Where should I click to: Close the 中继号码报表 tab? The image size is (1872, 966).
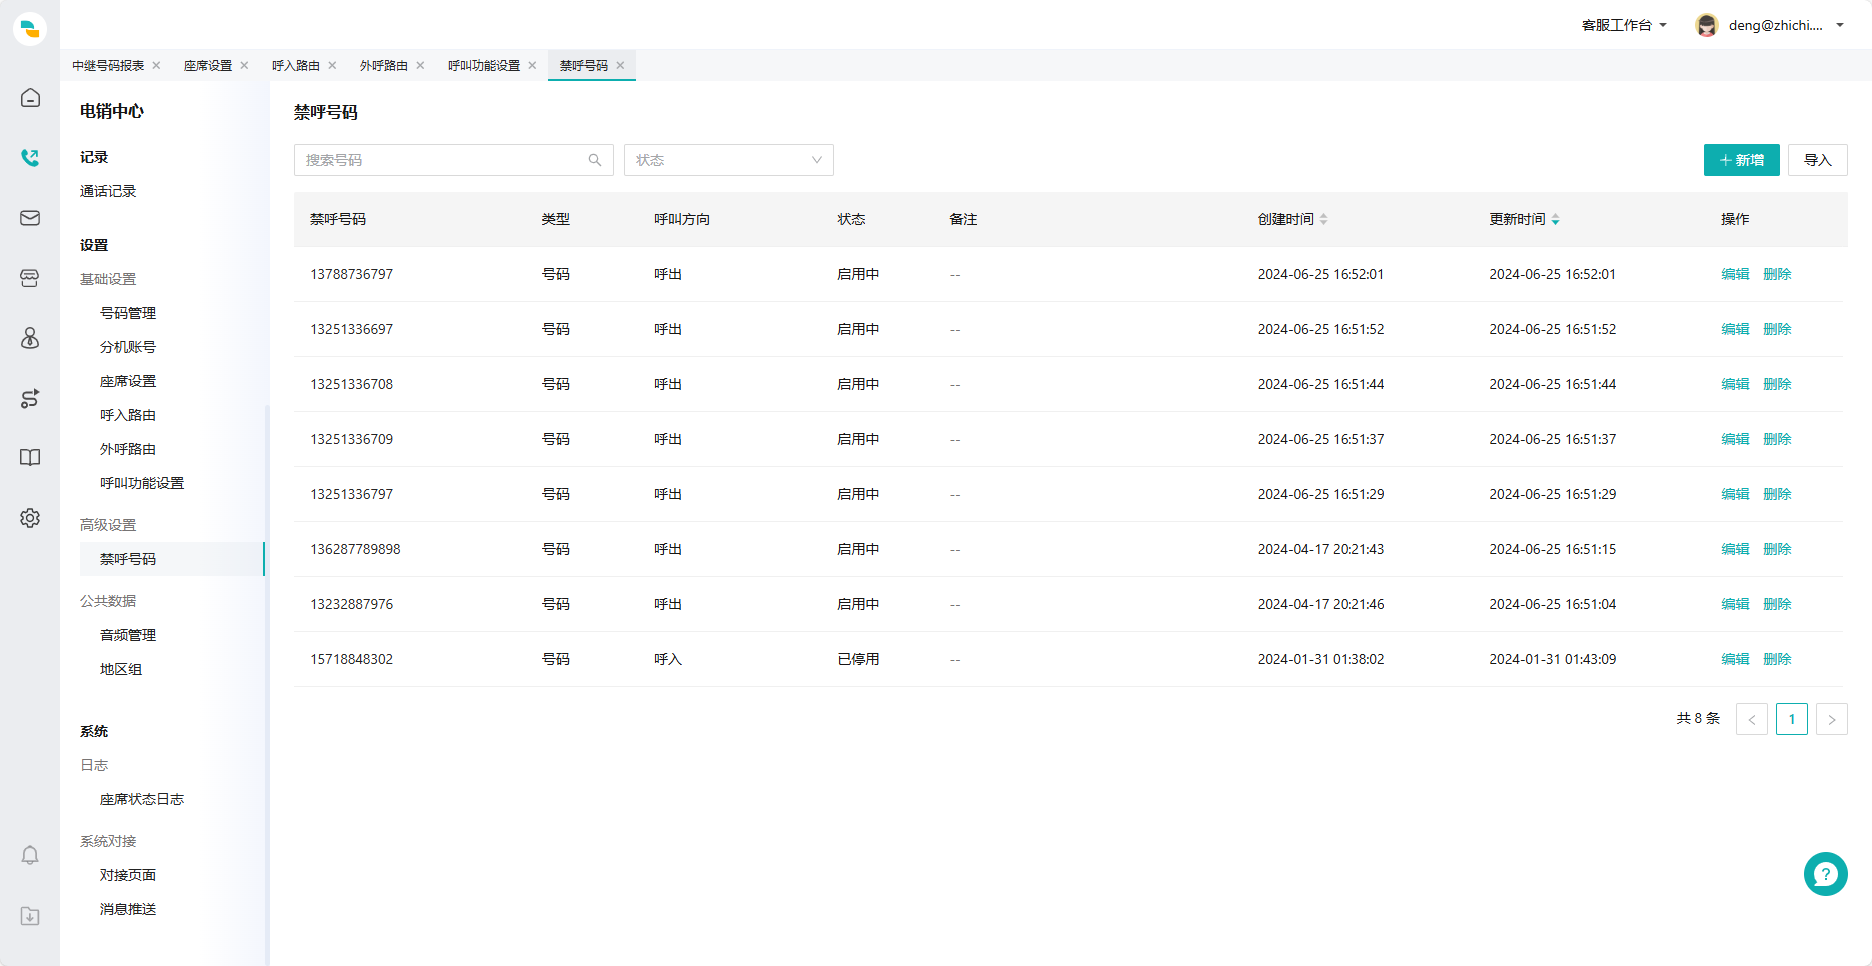(x=156, y=65)
